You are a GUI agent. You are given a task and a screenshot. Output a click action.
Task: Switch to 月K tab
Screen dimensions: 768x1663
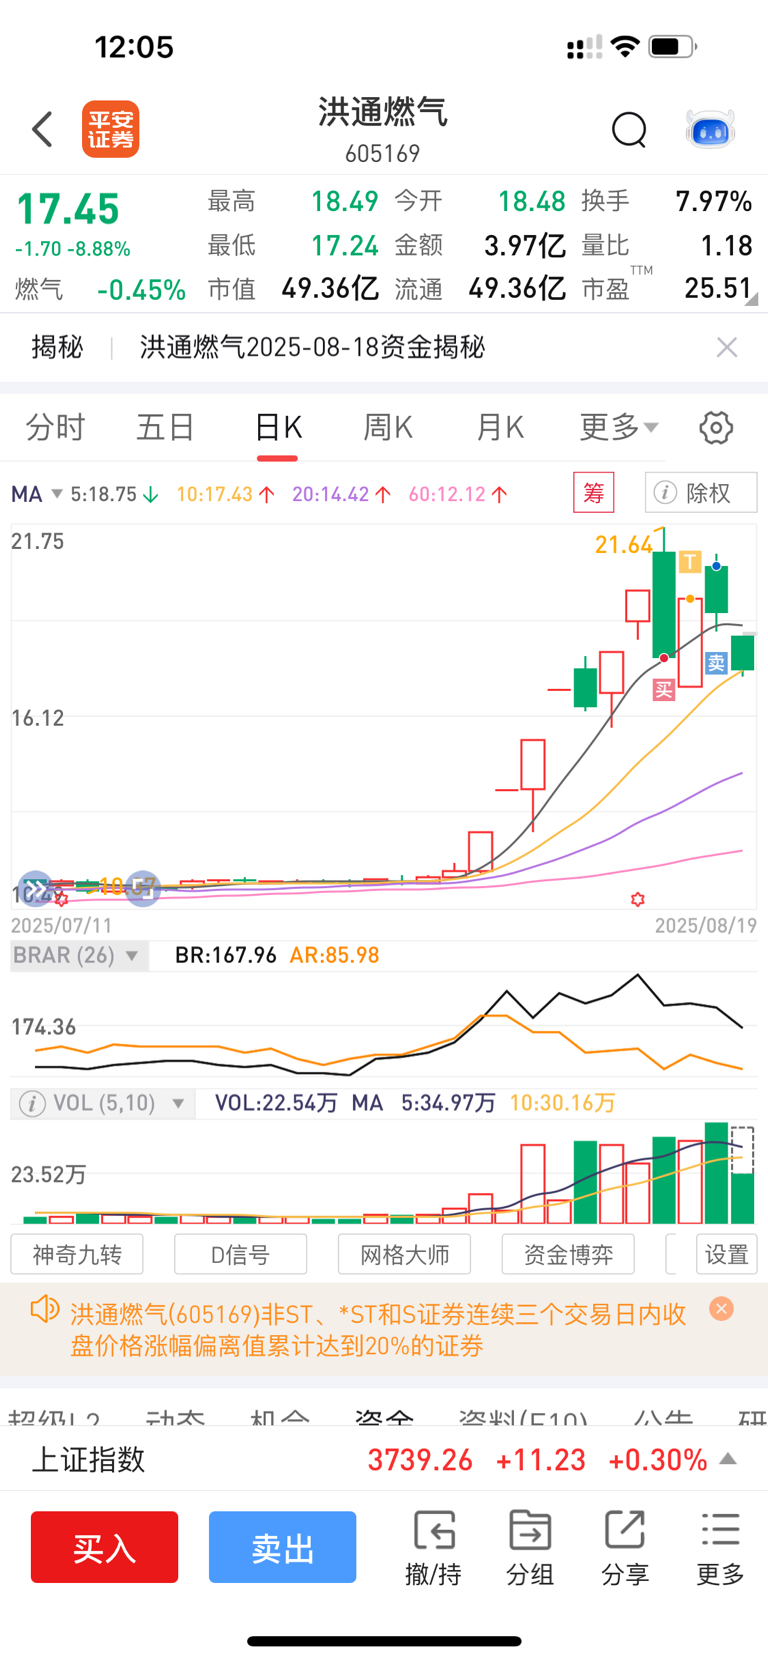[x=500, y=428]
